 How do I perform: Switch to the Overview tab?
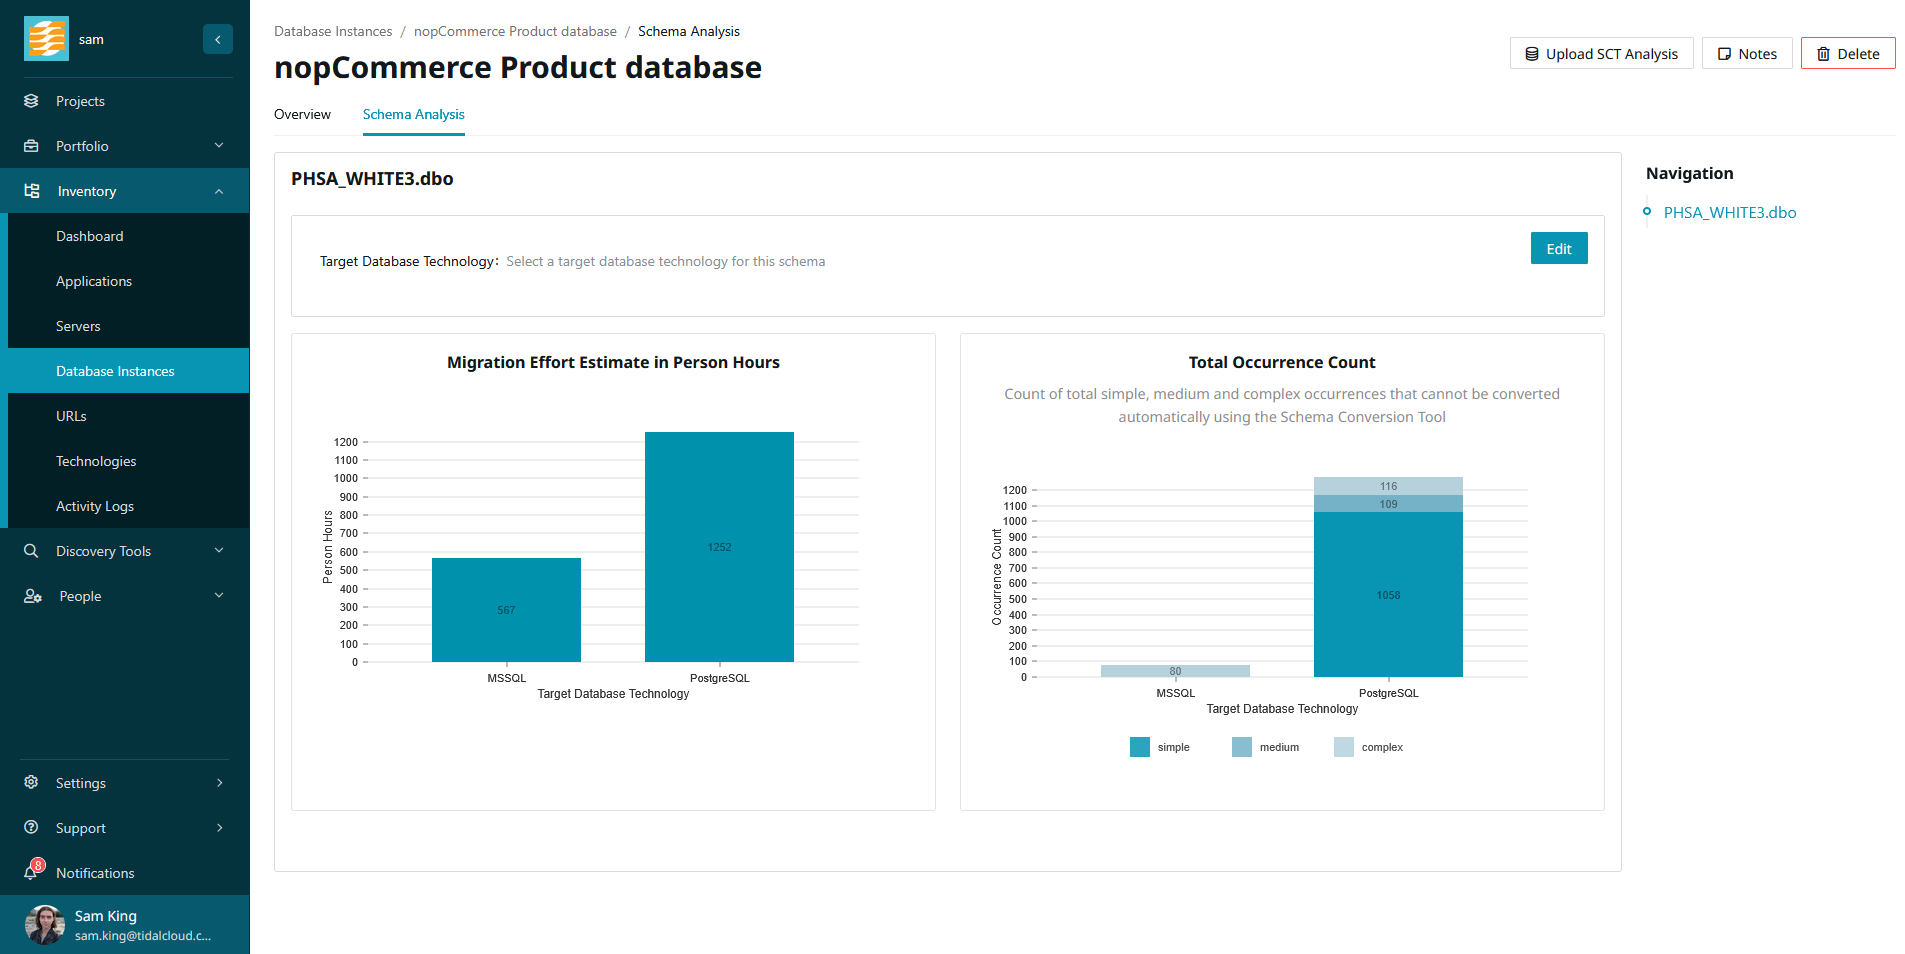tap(302, 114)
